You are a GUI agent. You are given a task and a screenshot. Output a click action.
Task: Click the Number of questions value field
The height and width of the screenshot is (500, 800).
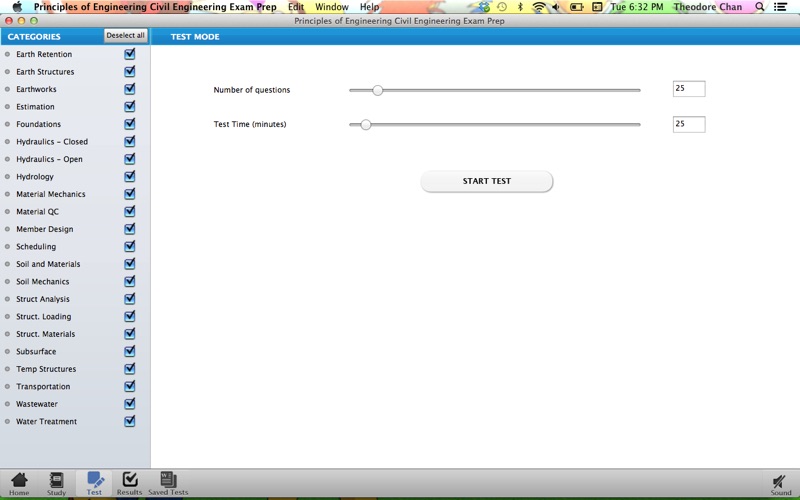pos(689,88)
